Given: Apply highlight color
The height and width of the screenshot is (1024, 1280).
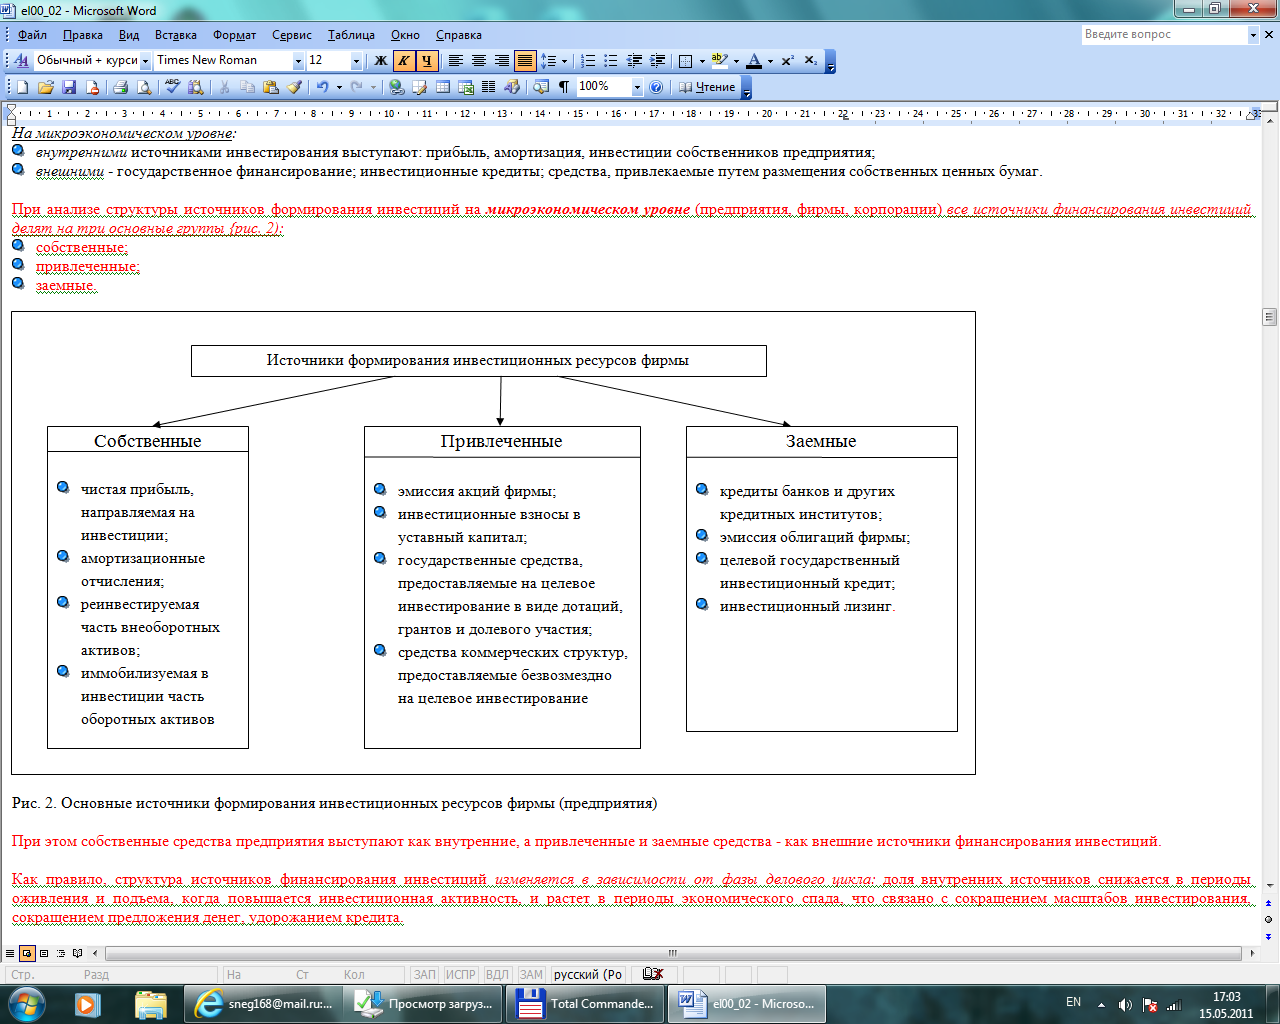Looking at the screenshot, I should [x=720, y=61].
